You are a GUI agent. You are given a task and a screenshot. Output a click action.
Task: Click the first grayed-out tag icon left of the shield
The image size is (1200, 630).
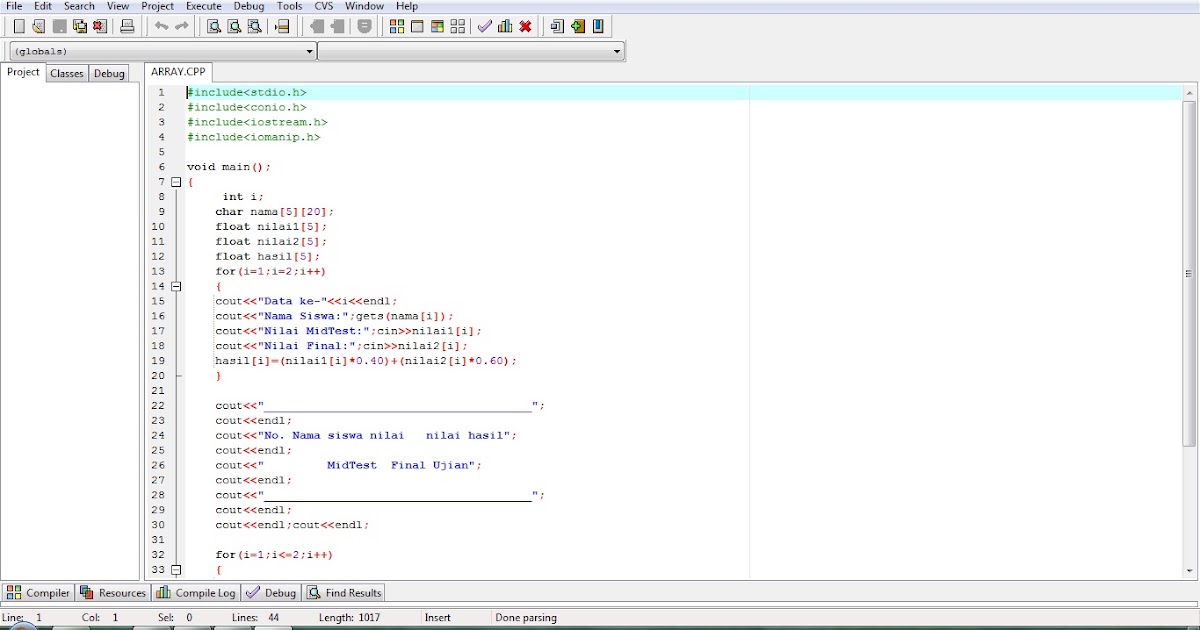317,26
